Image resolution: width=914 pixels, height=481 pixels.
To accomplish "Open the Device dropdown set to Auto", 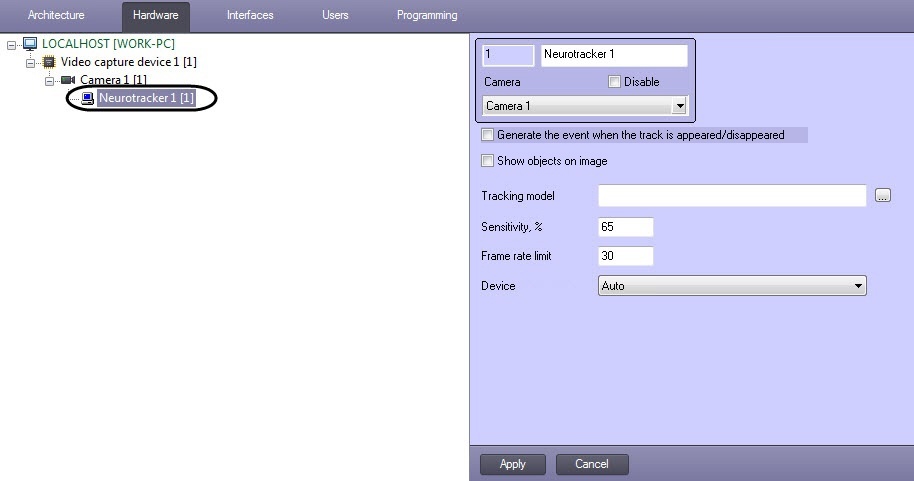I will pyautogui.click(x=858, y=286).
